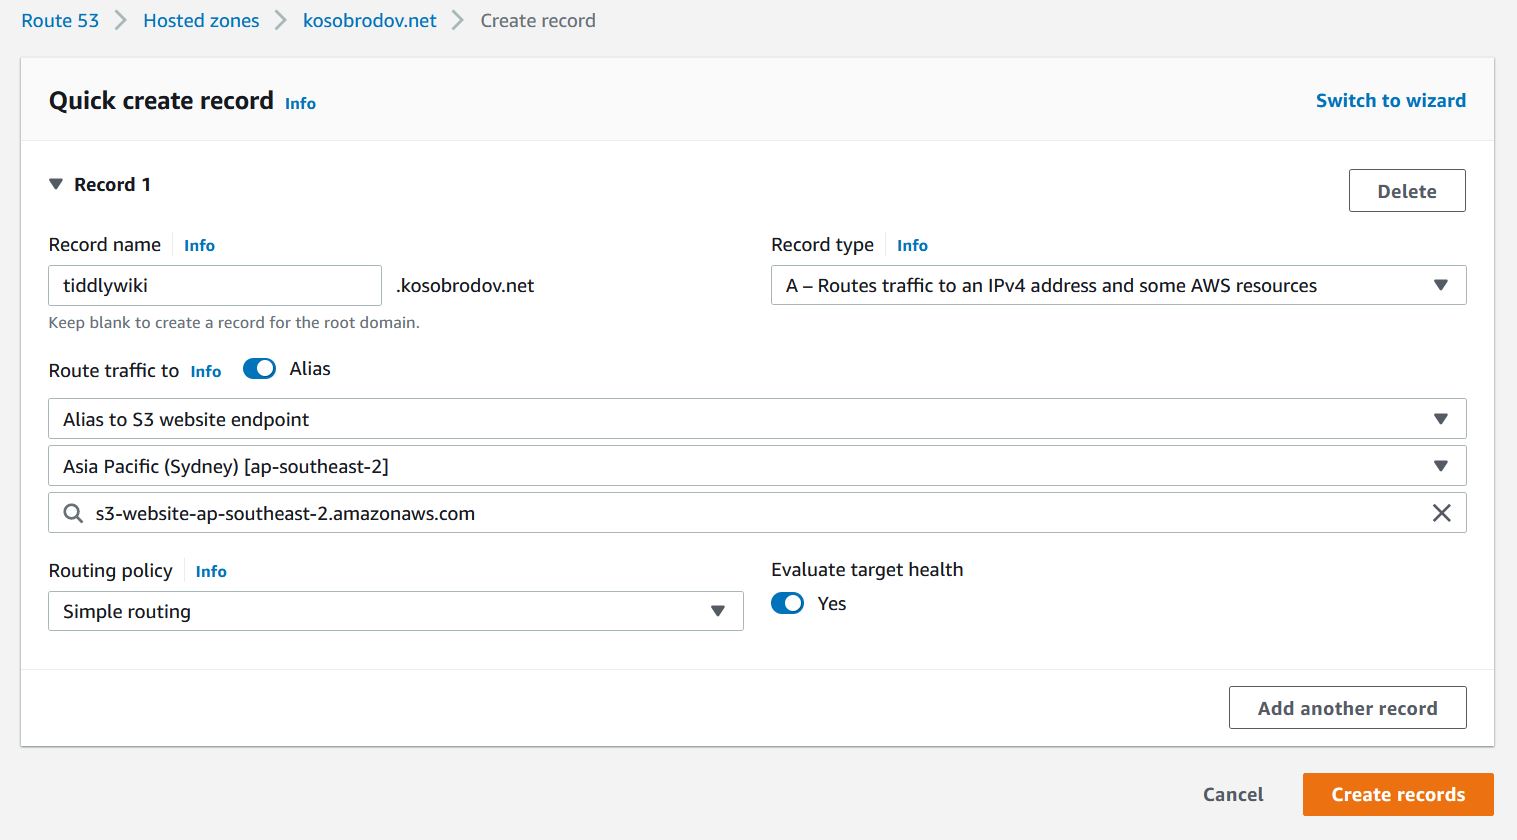This screenshot has height=840, width=1517.
Task: Click the .kosobrodov.net domain suffix text
Action: point(465,285)
